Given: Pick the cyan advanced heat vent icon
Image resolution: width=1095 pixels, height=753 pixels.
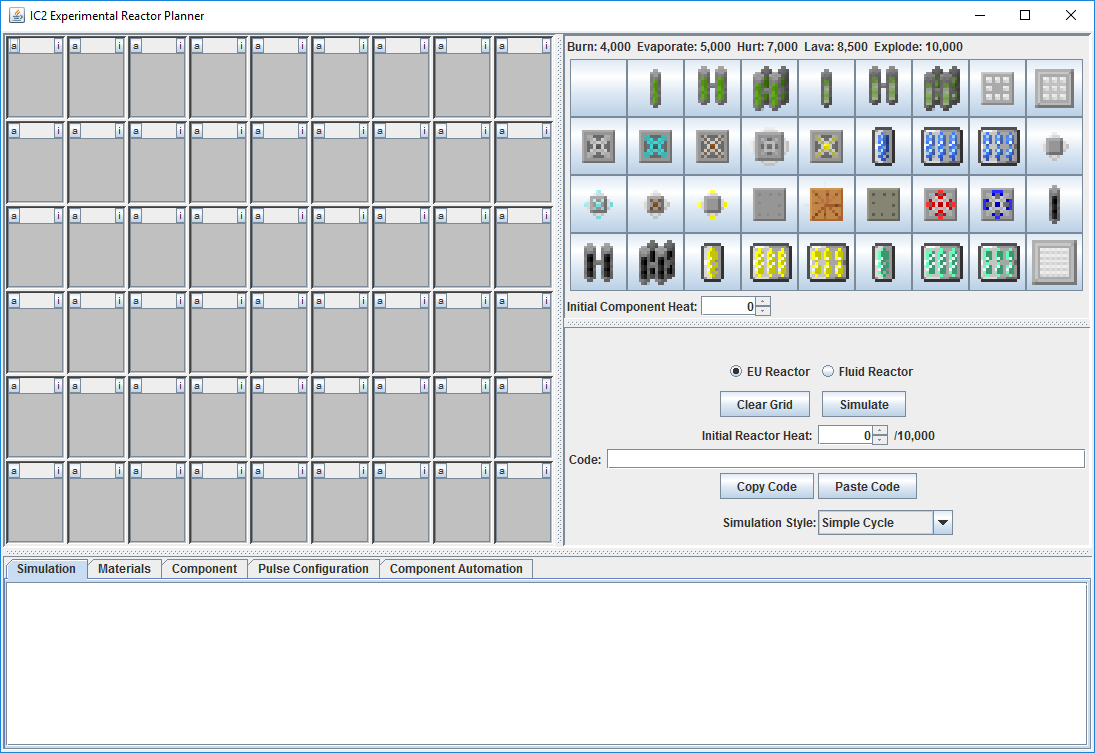Looking at the screenshot, I should tap(655, 146).
